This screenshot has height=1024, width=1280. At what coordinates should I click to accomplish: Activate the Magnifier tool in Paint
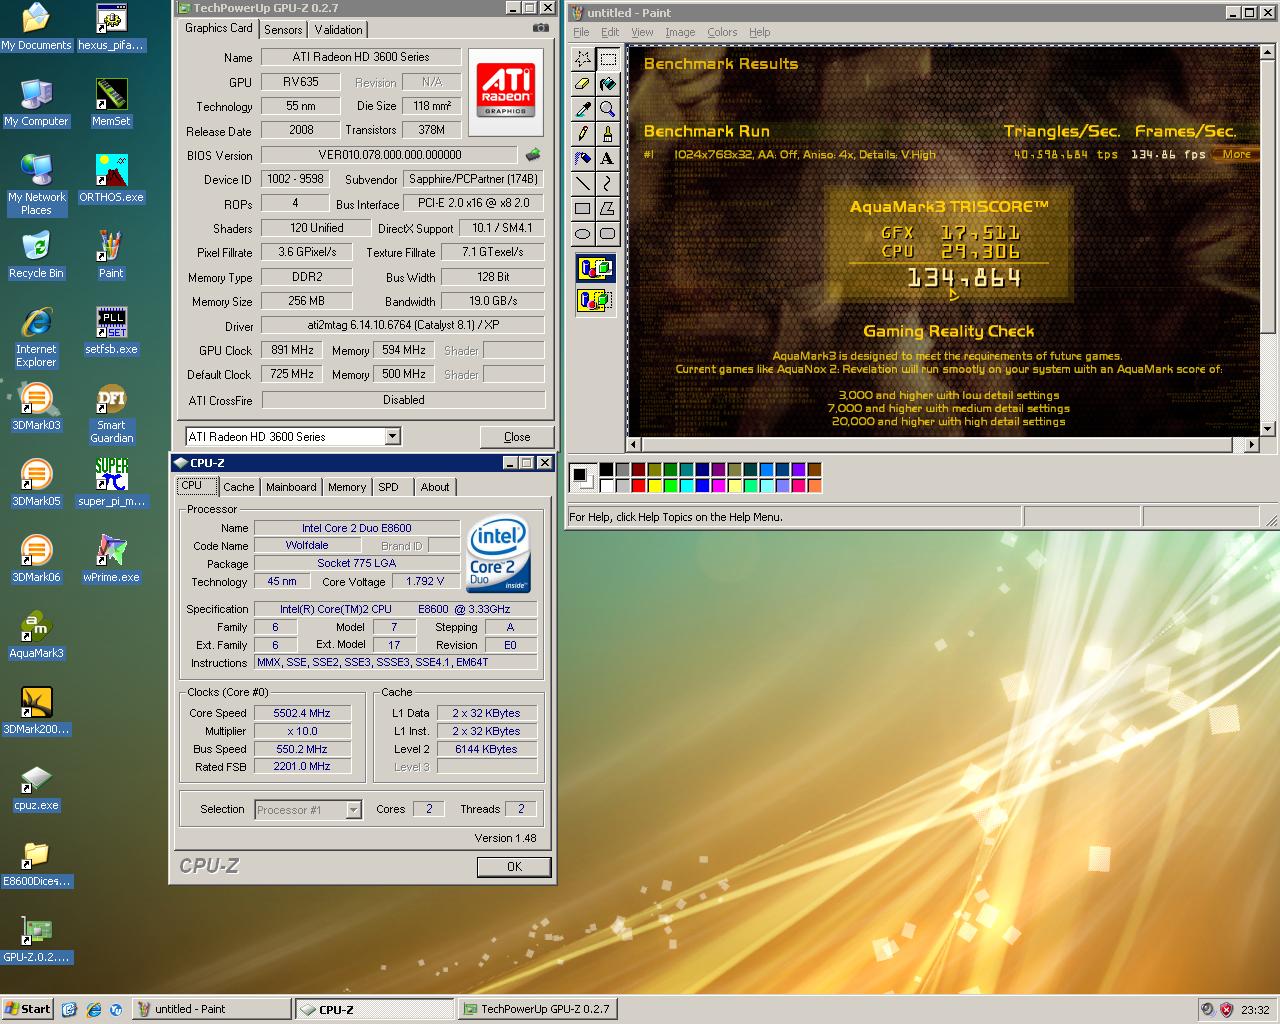[608, 109]
